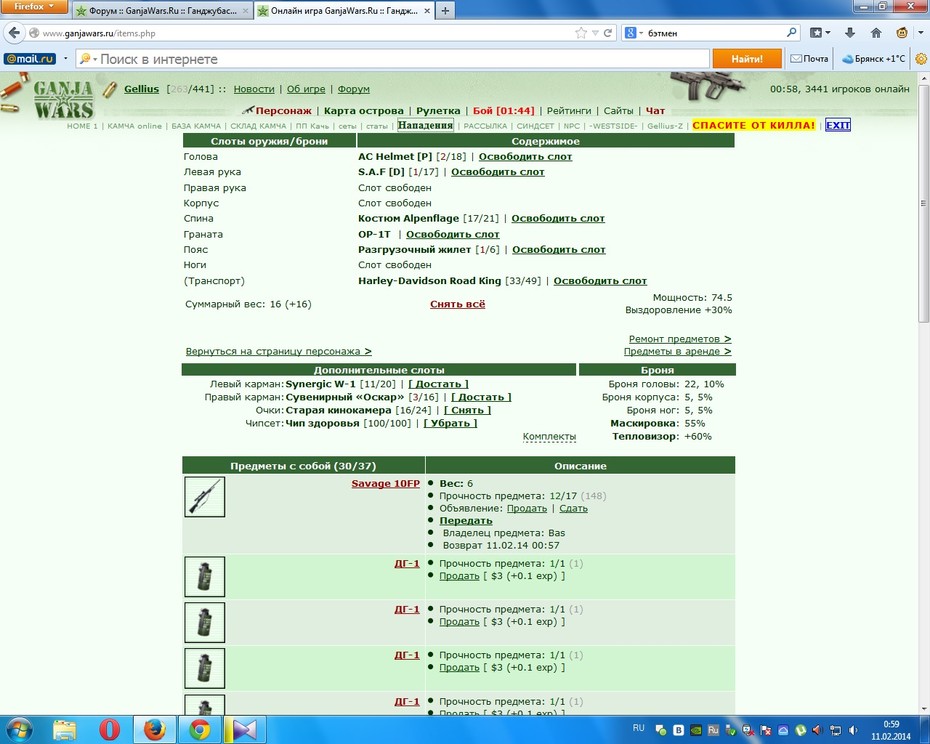Open Рейтинги in the top menu
This screenshot has width=930, height=744.
click(569, 110)
